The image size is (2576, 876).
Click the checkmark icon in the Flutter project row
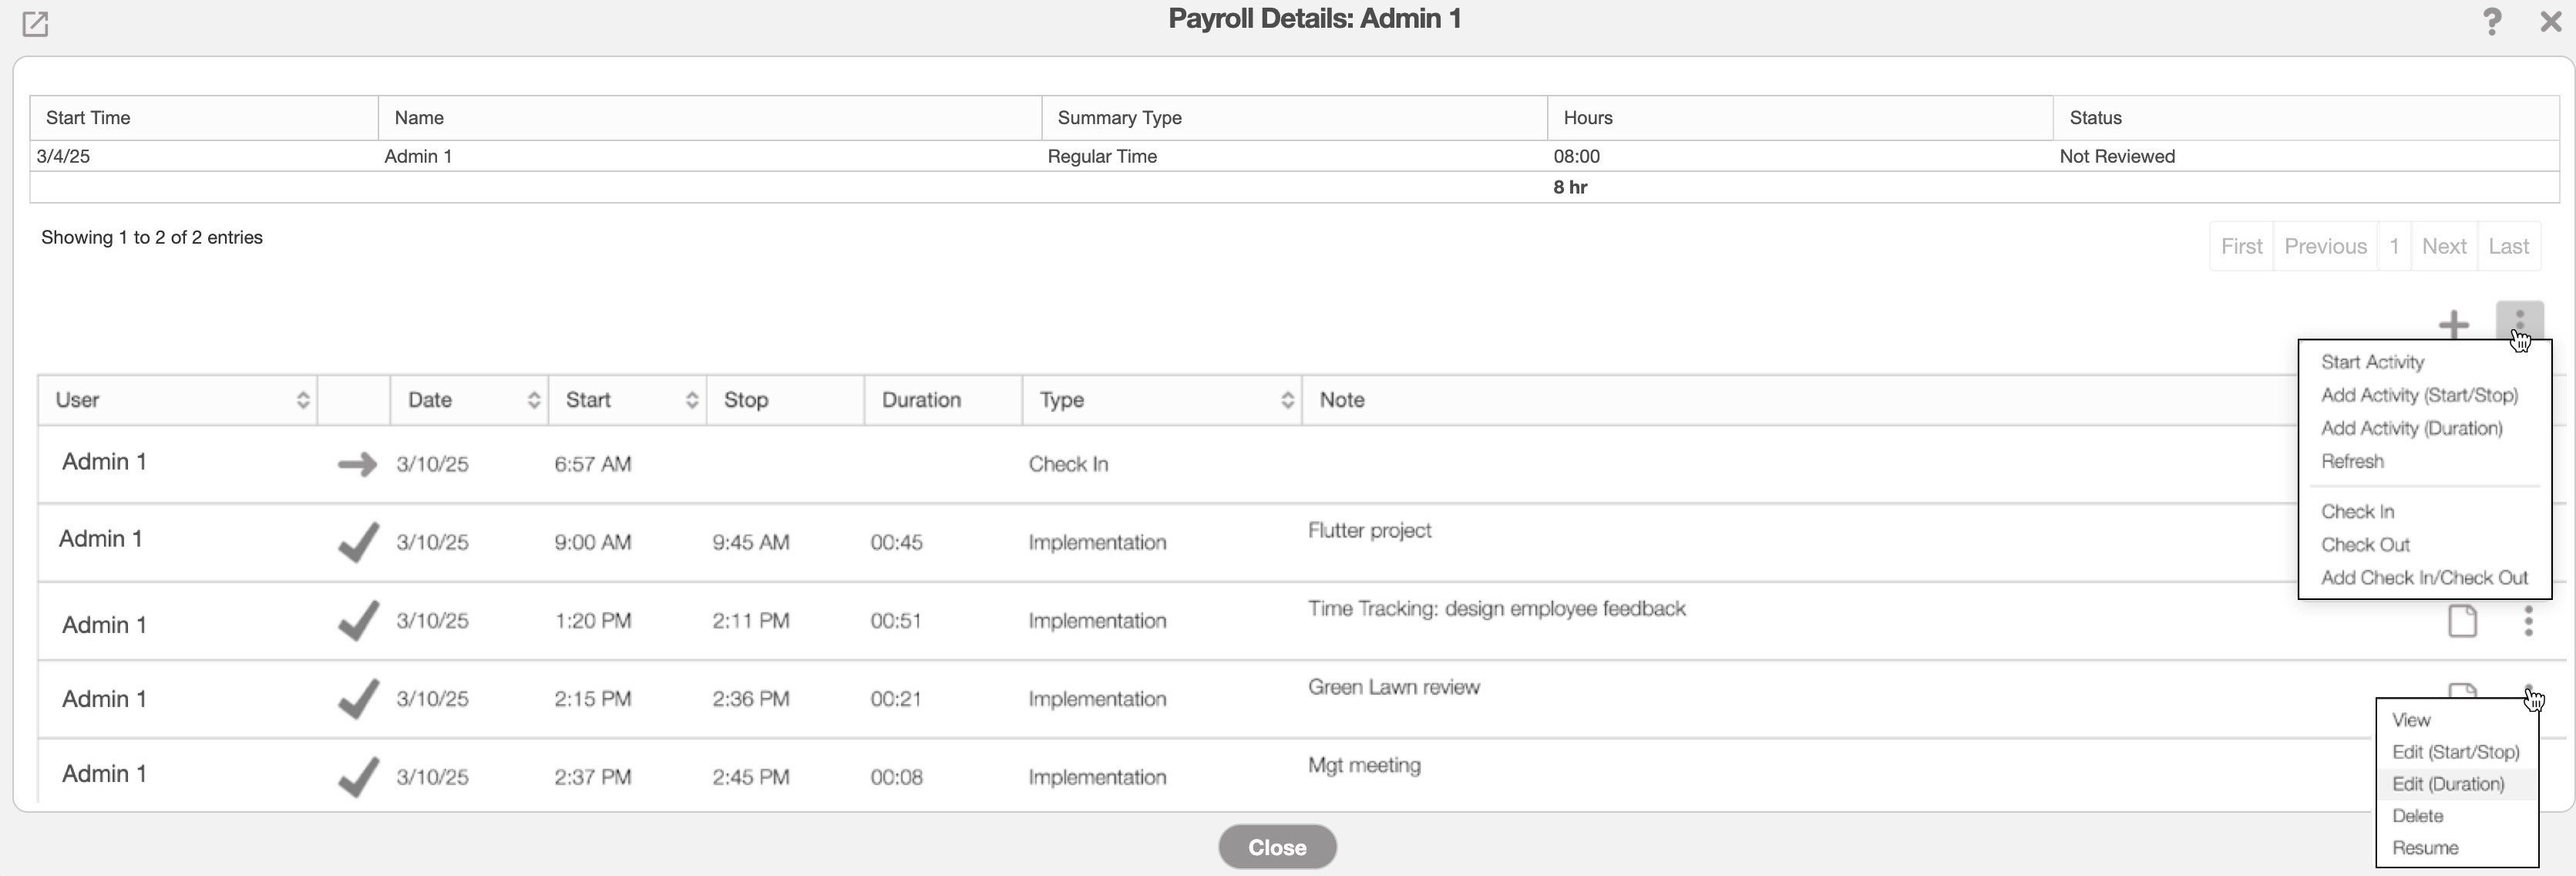357,543
